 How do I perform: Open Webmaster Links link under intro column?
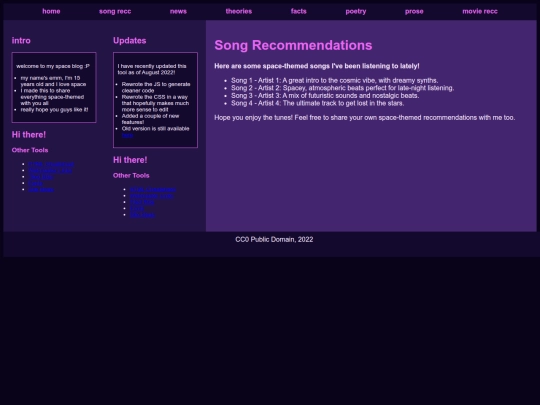50,170
